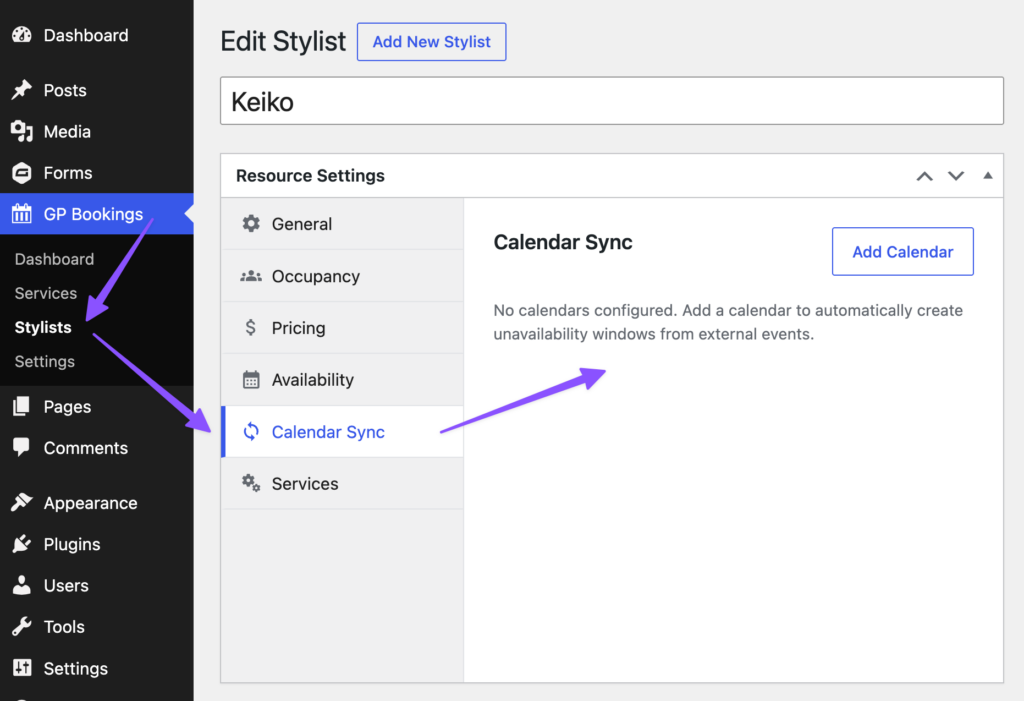Click the Availability calendar icon
This screenshot has width=1024, height=701.
coord(251,380)
